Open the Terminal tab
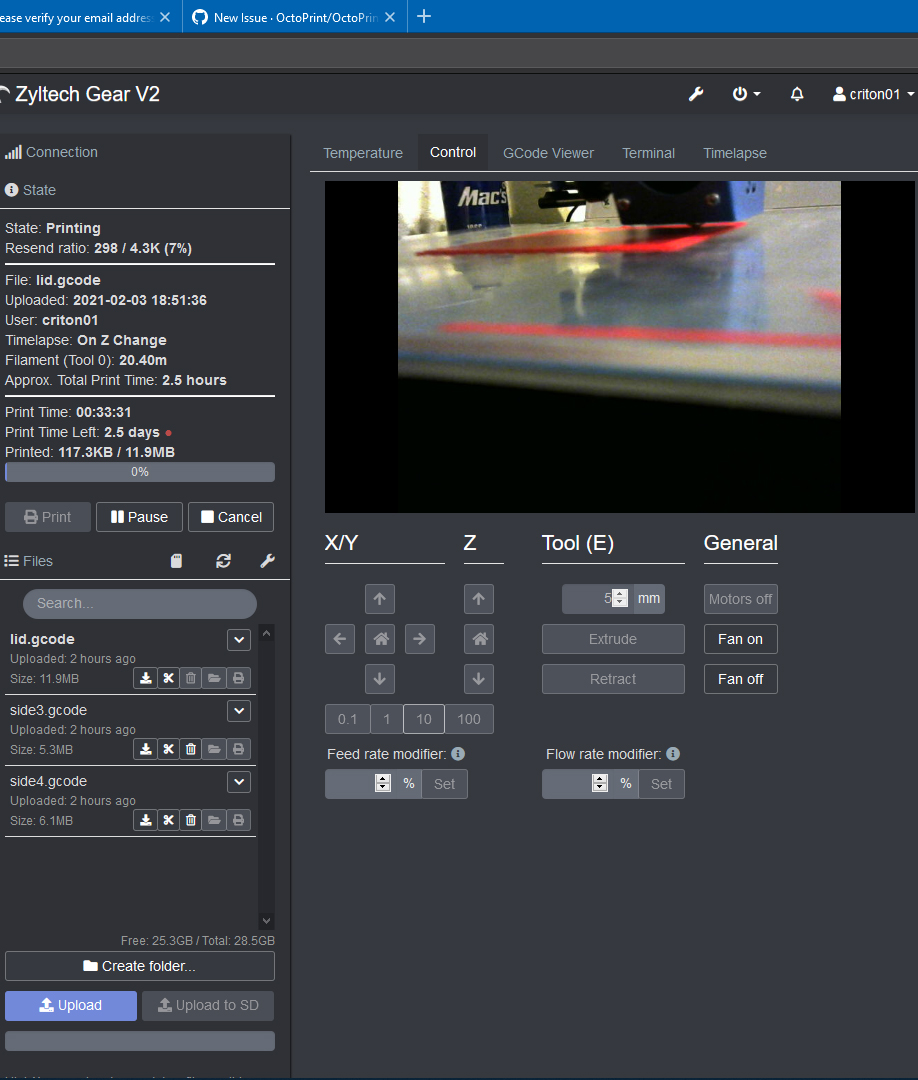 649,153
